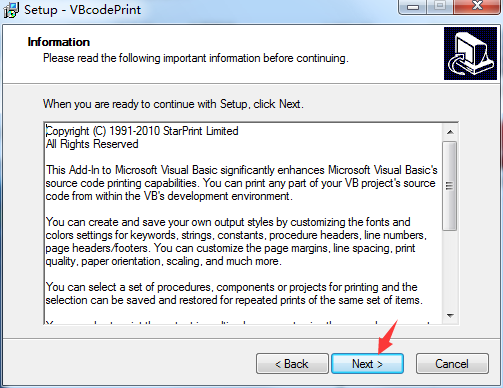Click the setup installer icon in title bar
Viewport: 503px width, 388px height.
(x=11, y=10)
